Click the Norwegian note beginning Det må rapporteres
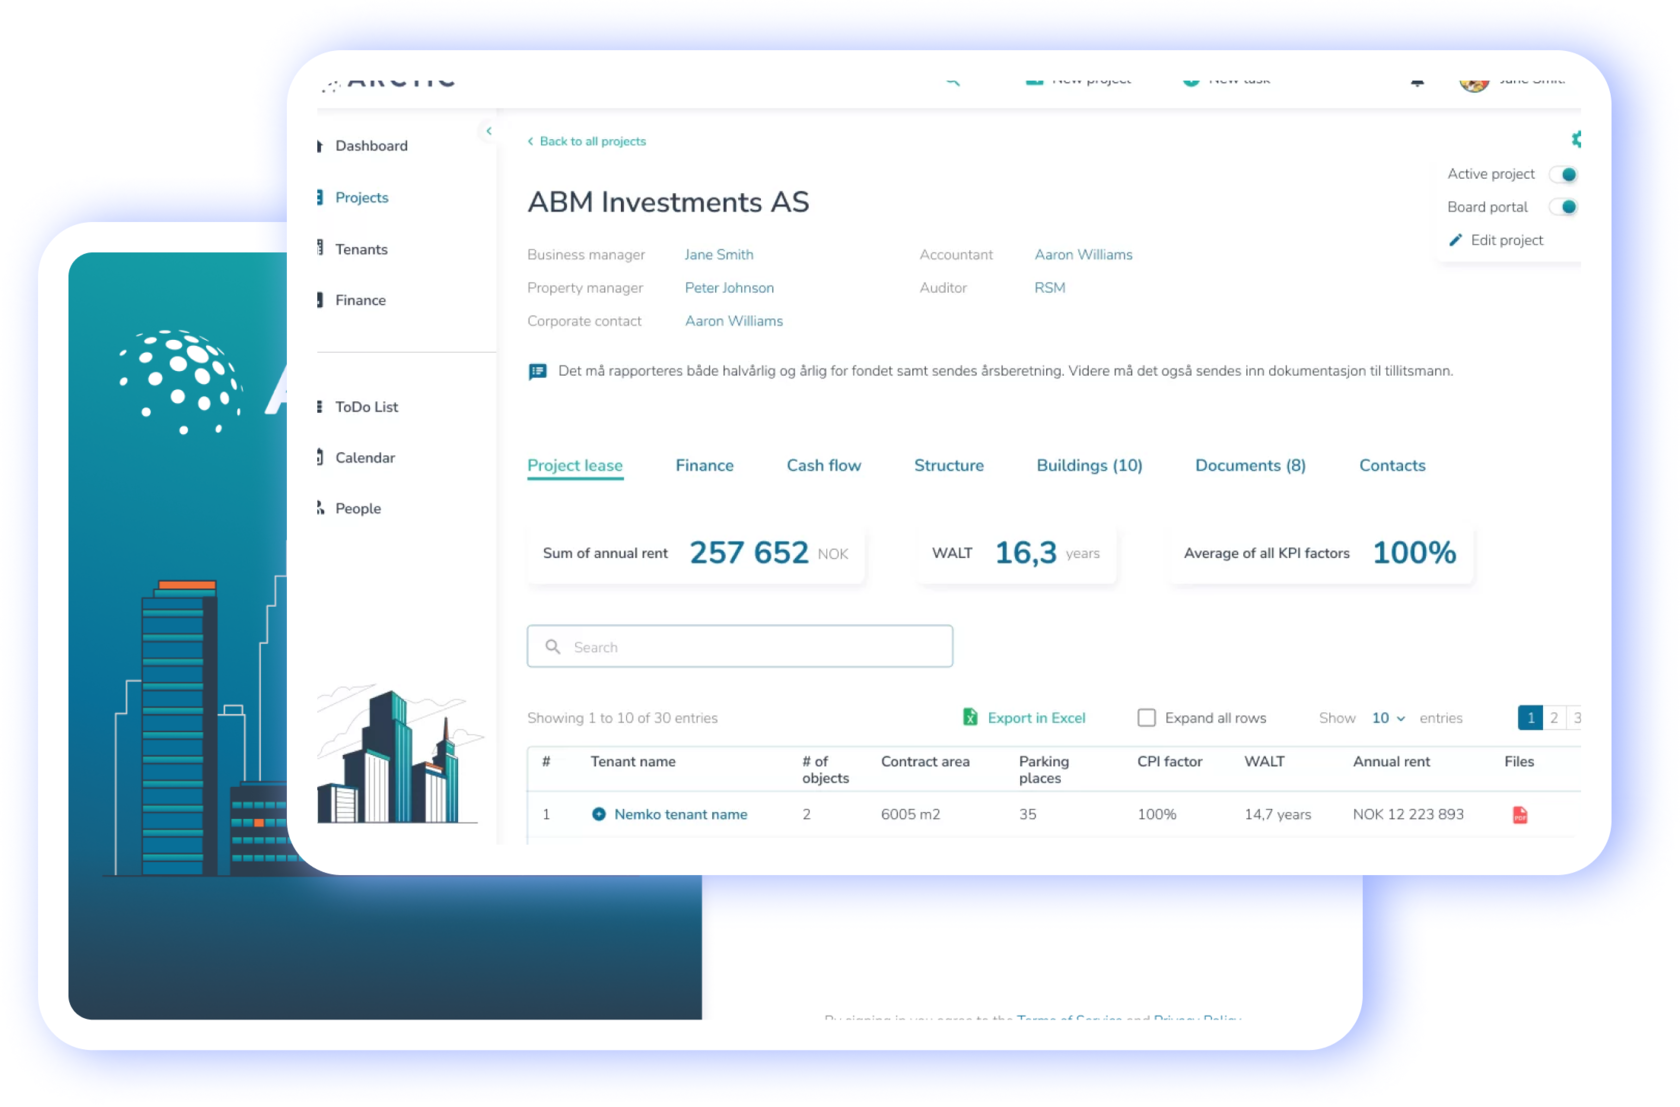This screenshot has width=1680, height=1107. coord(1005,371)
